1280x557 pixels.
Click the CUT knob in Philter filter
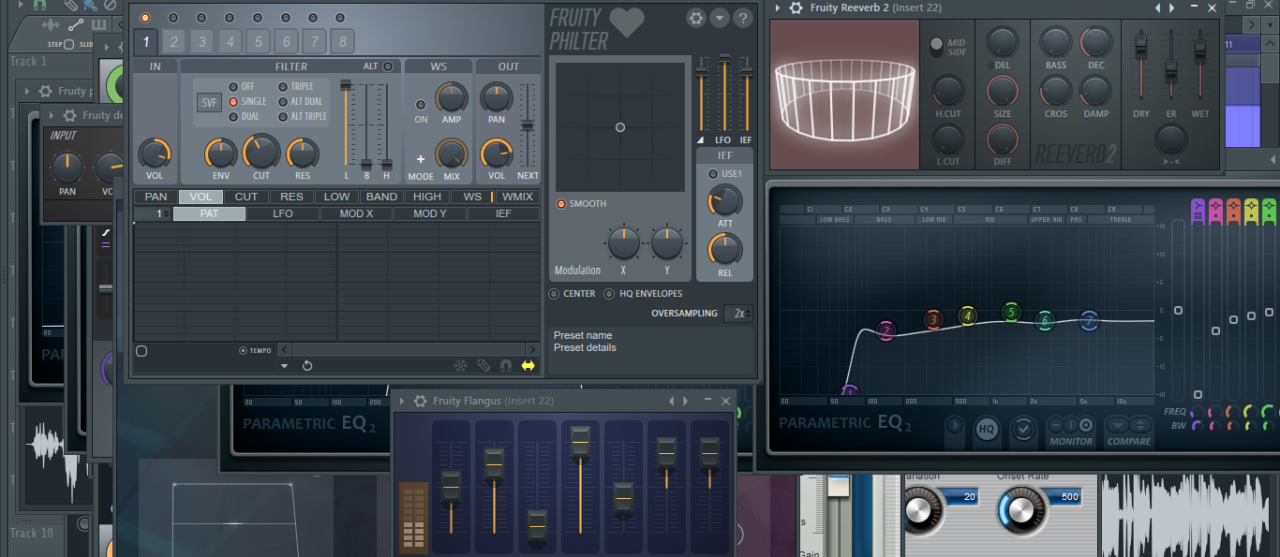[x=261, y=152]
